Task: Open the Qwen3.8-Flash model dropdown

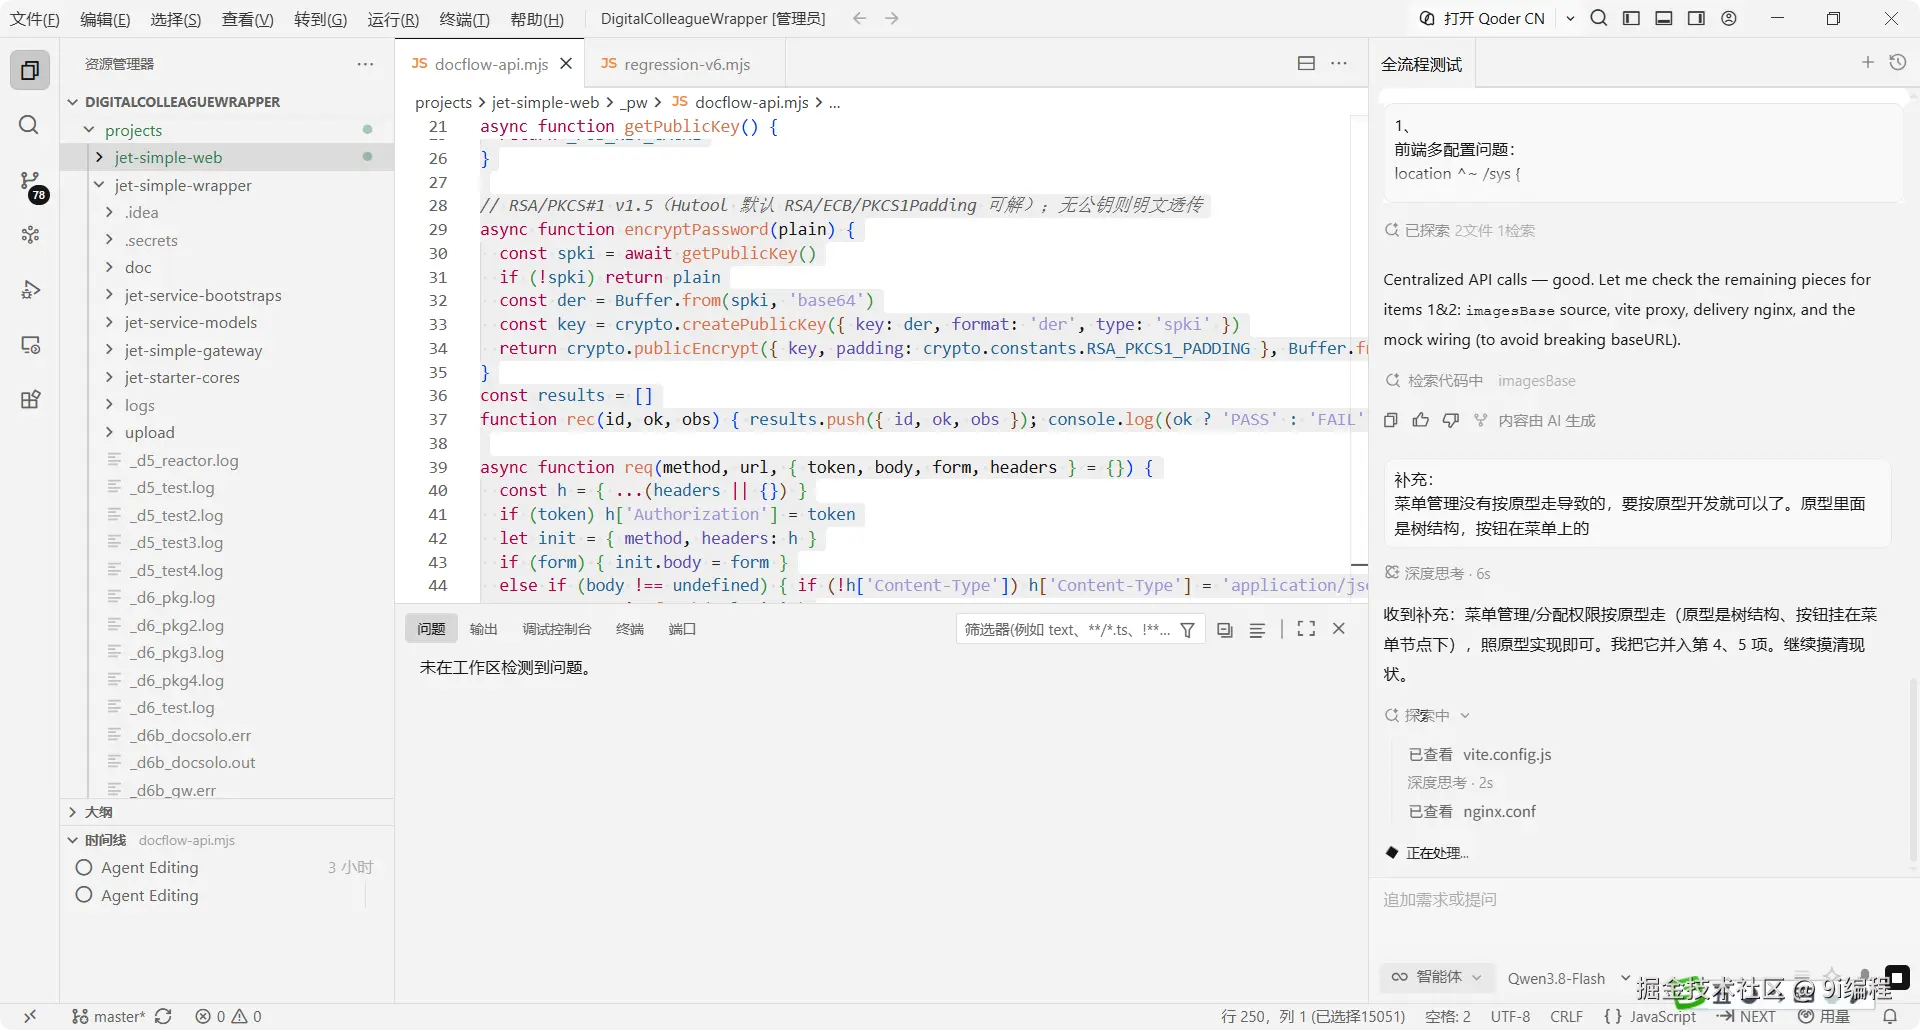Action: coord(1568,978)
